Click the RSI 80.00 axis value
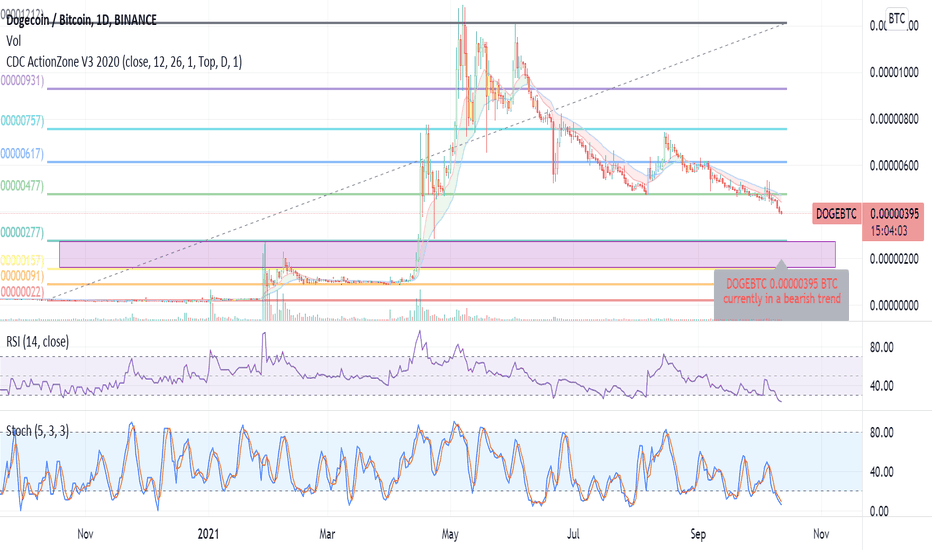 881,347
